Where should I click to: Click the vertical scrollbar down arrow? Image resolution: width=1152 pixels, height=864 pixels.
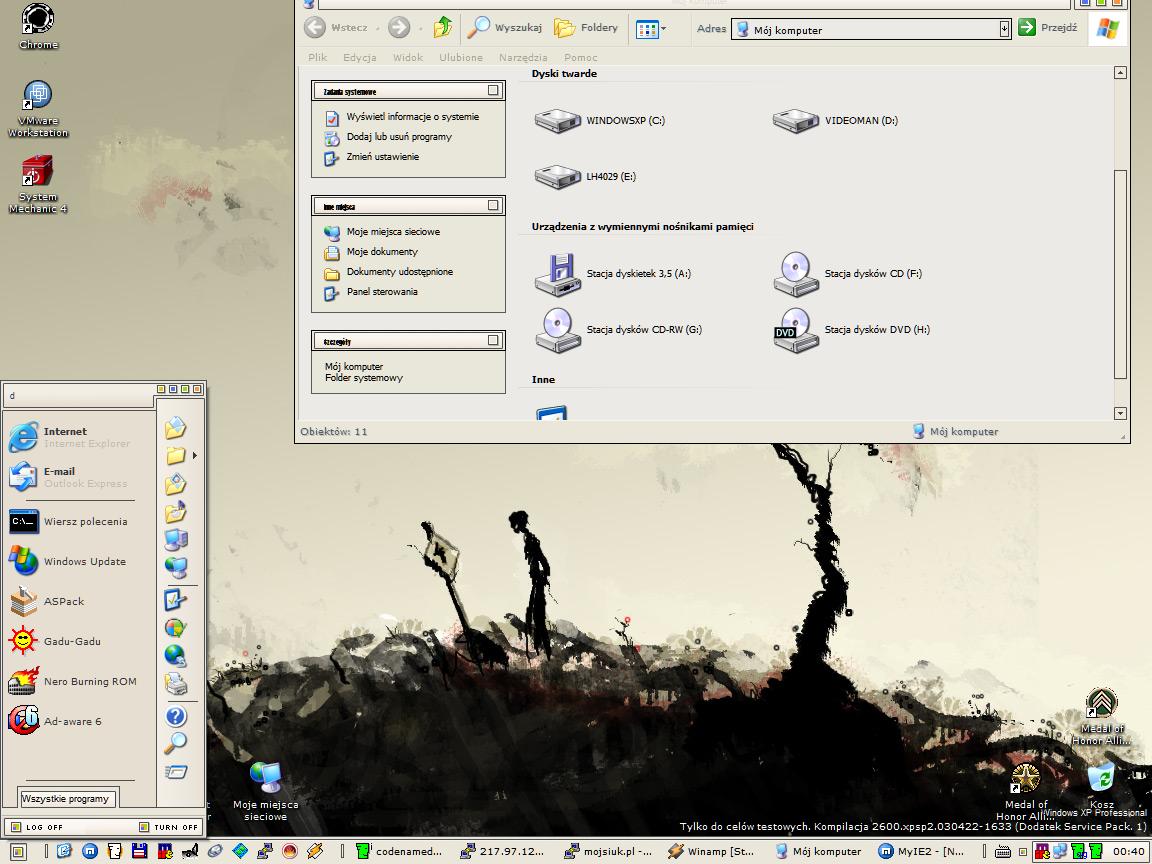(x=1120, y=413)
